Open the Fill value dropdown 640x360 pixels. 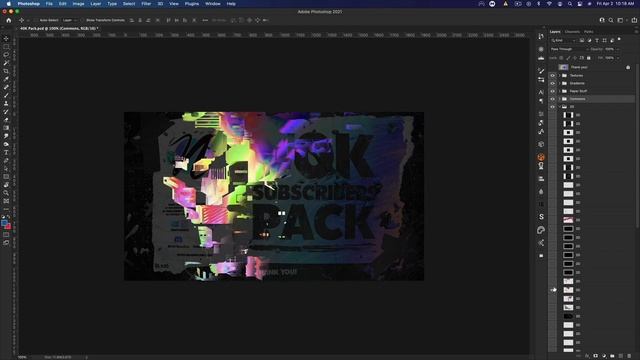(617, 58)
